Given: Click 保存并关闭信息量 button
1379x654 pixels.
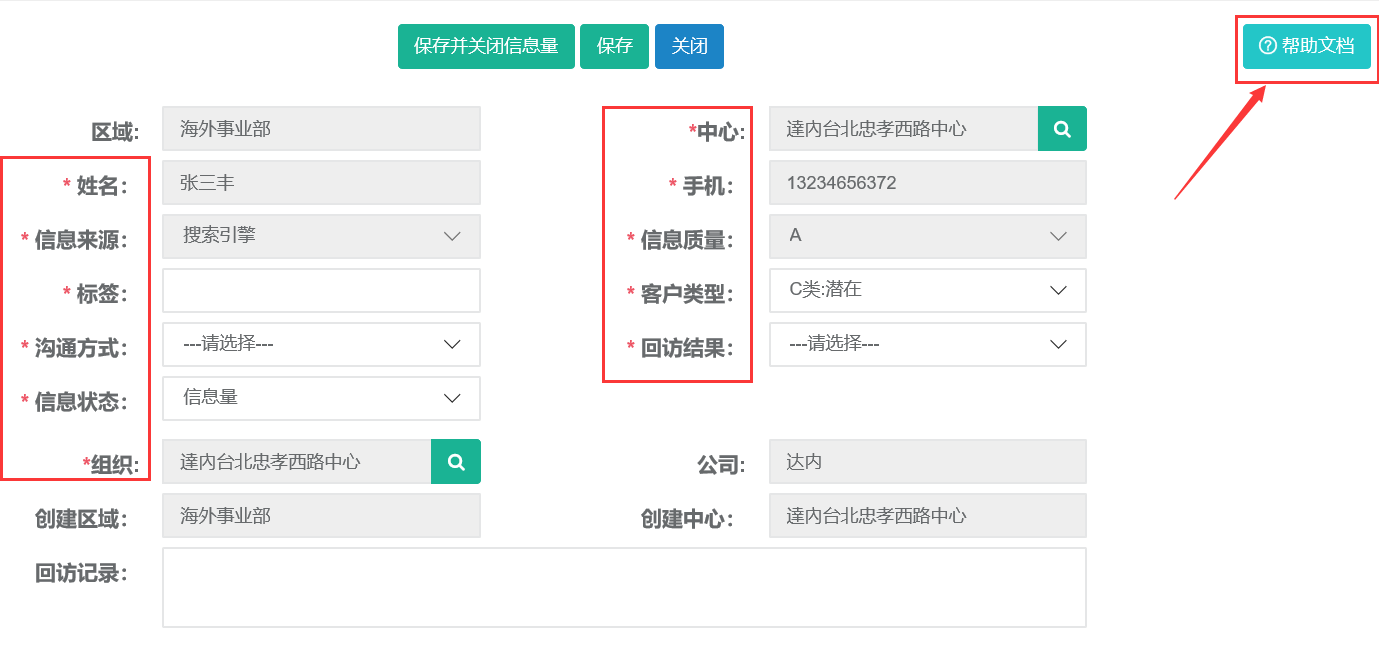Looking at the screenshot, I should pos(486,46).
